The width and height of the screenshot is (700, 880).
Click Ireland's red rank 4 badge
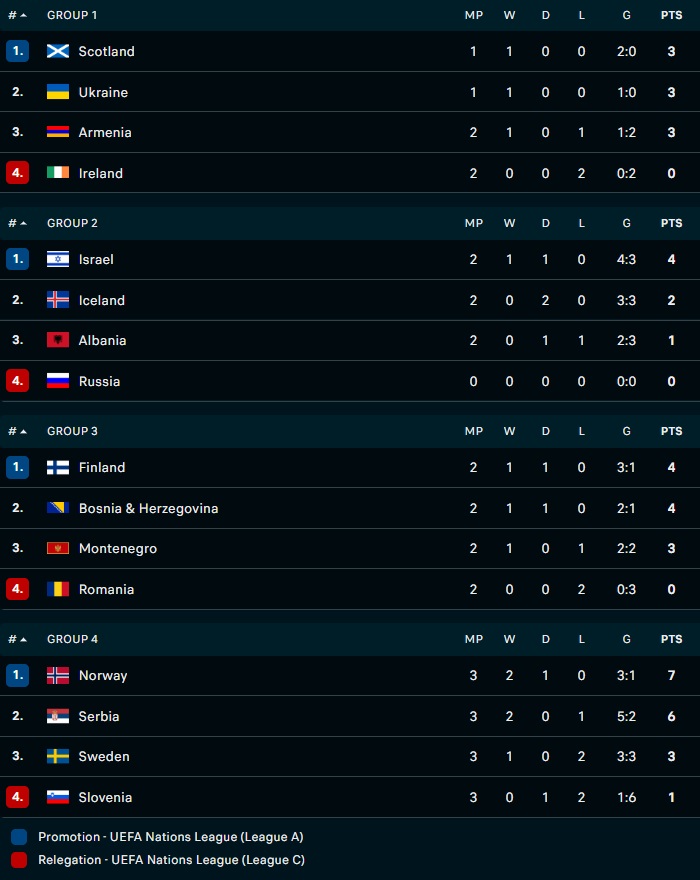[17, 173]
